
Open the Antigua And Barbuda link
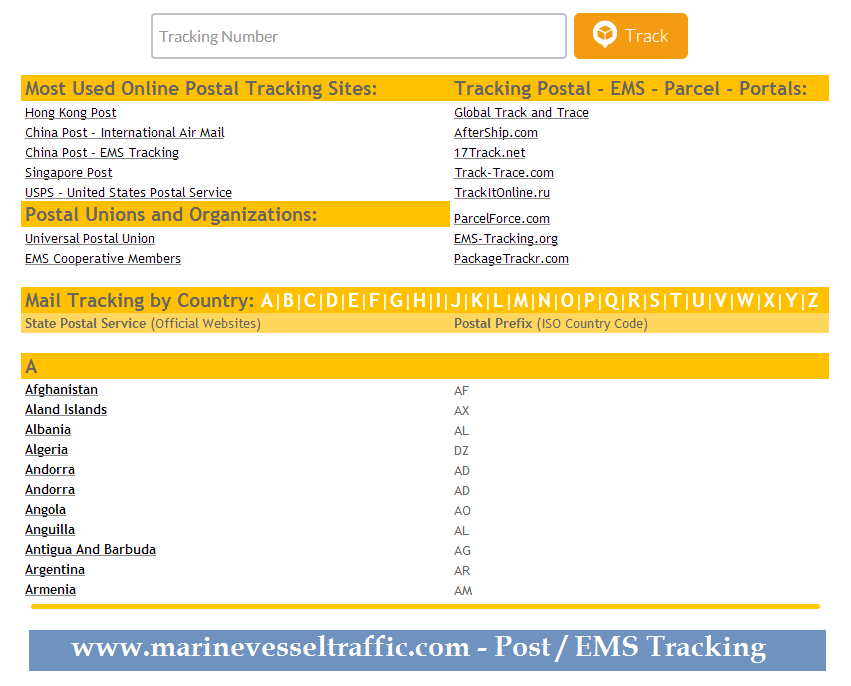pyautogui.click(x=90, y=550)
